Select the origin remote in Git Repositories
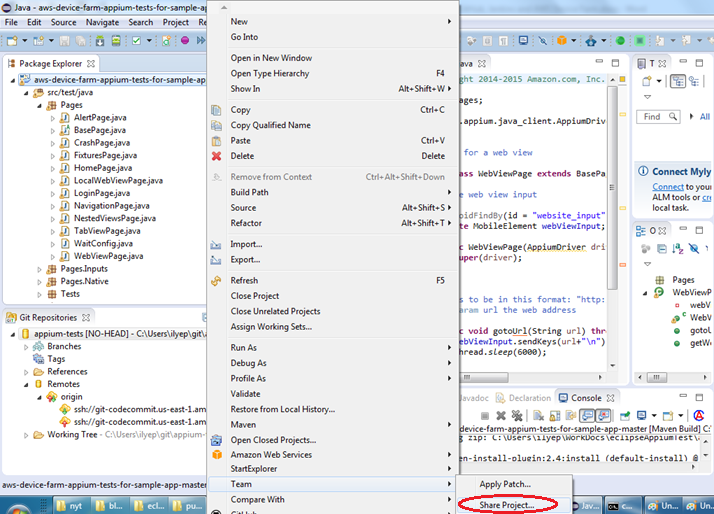714x514 pixels. (71, 397)
